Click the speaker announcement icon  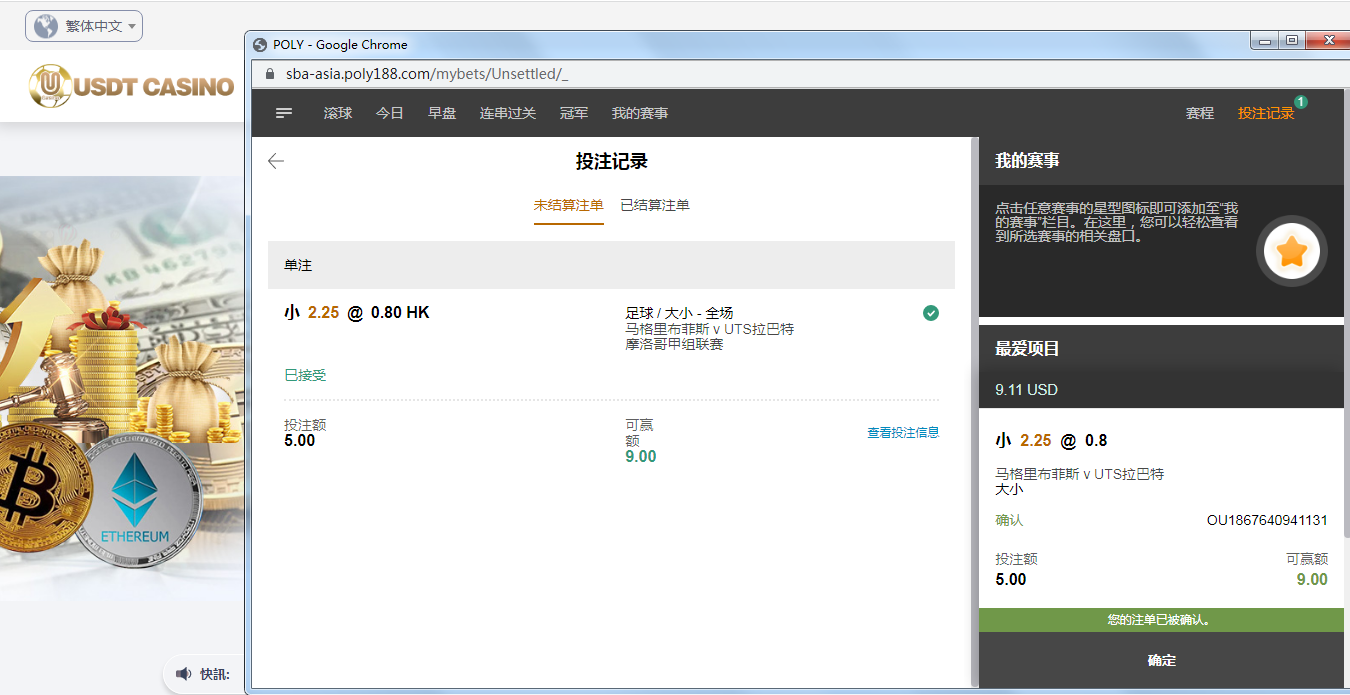(184, 674)
